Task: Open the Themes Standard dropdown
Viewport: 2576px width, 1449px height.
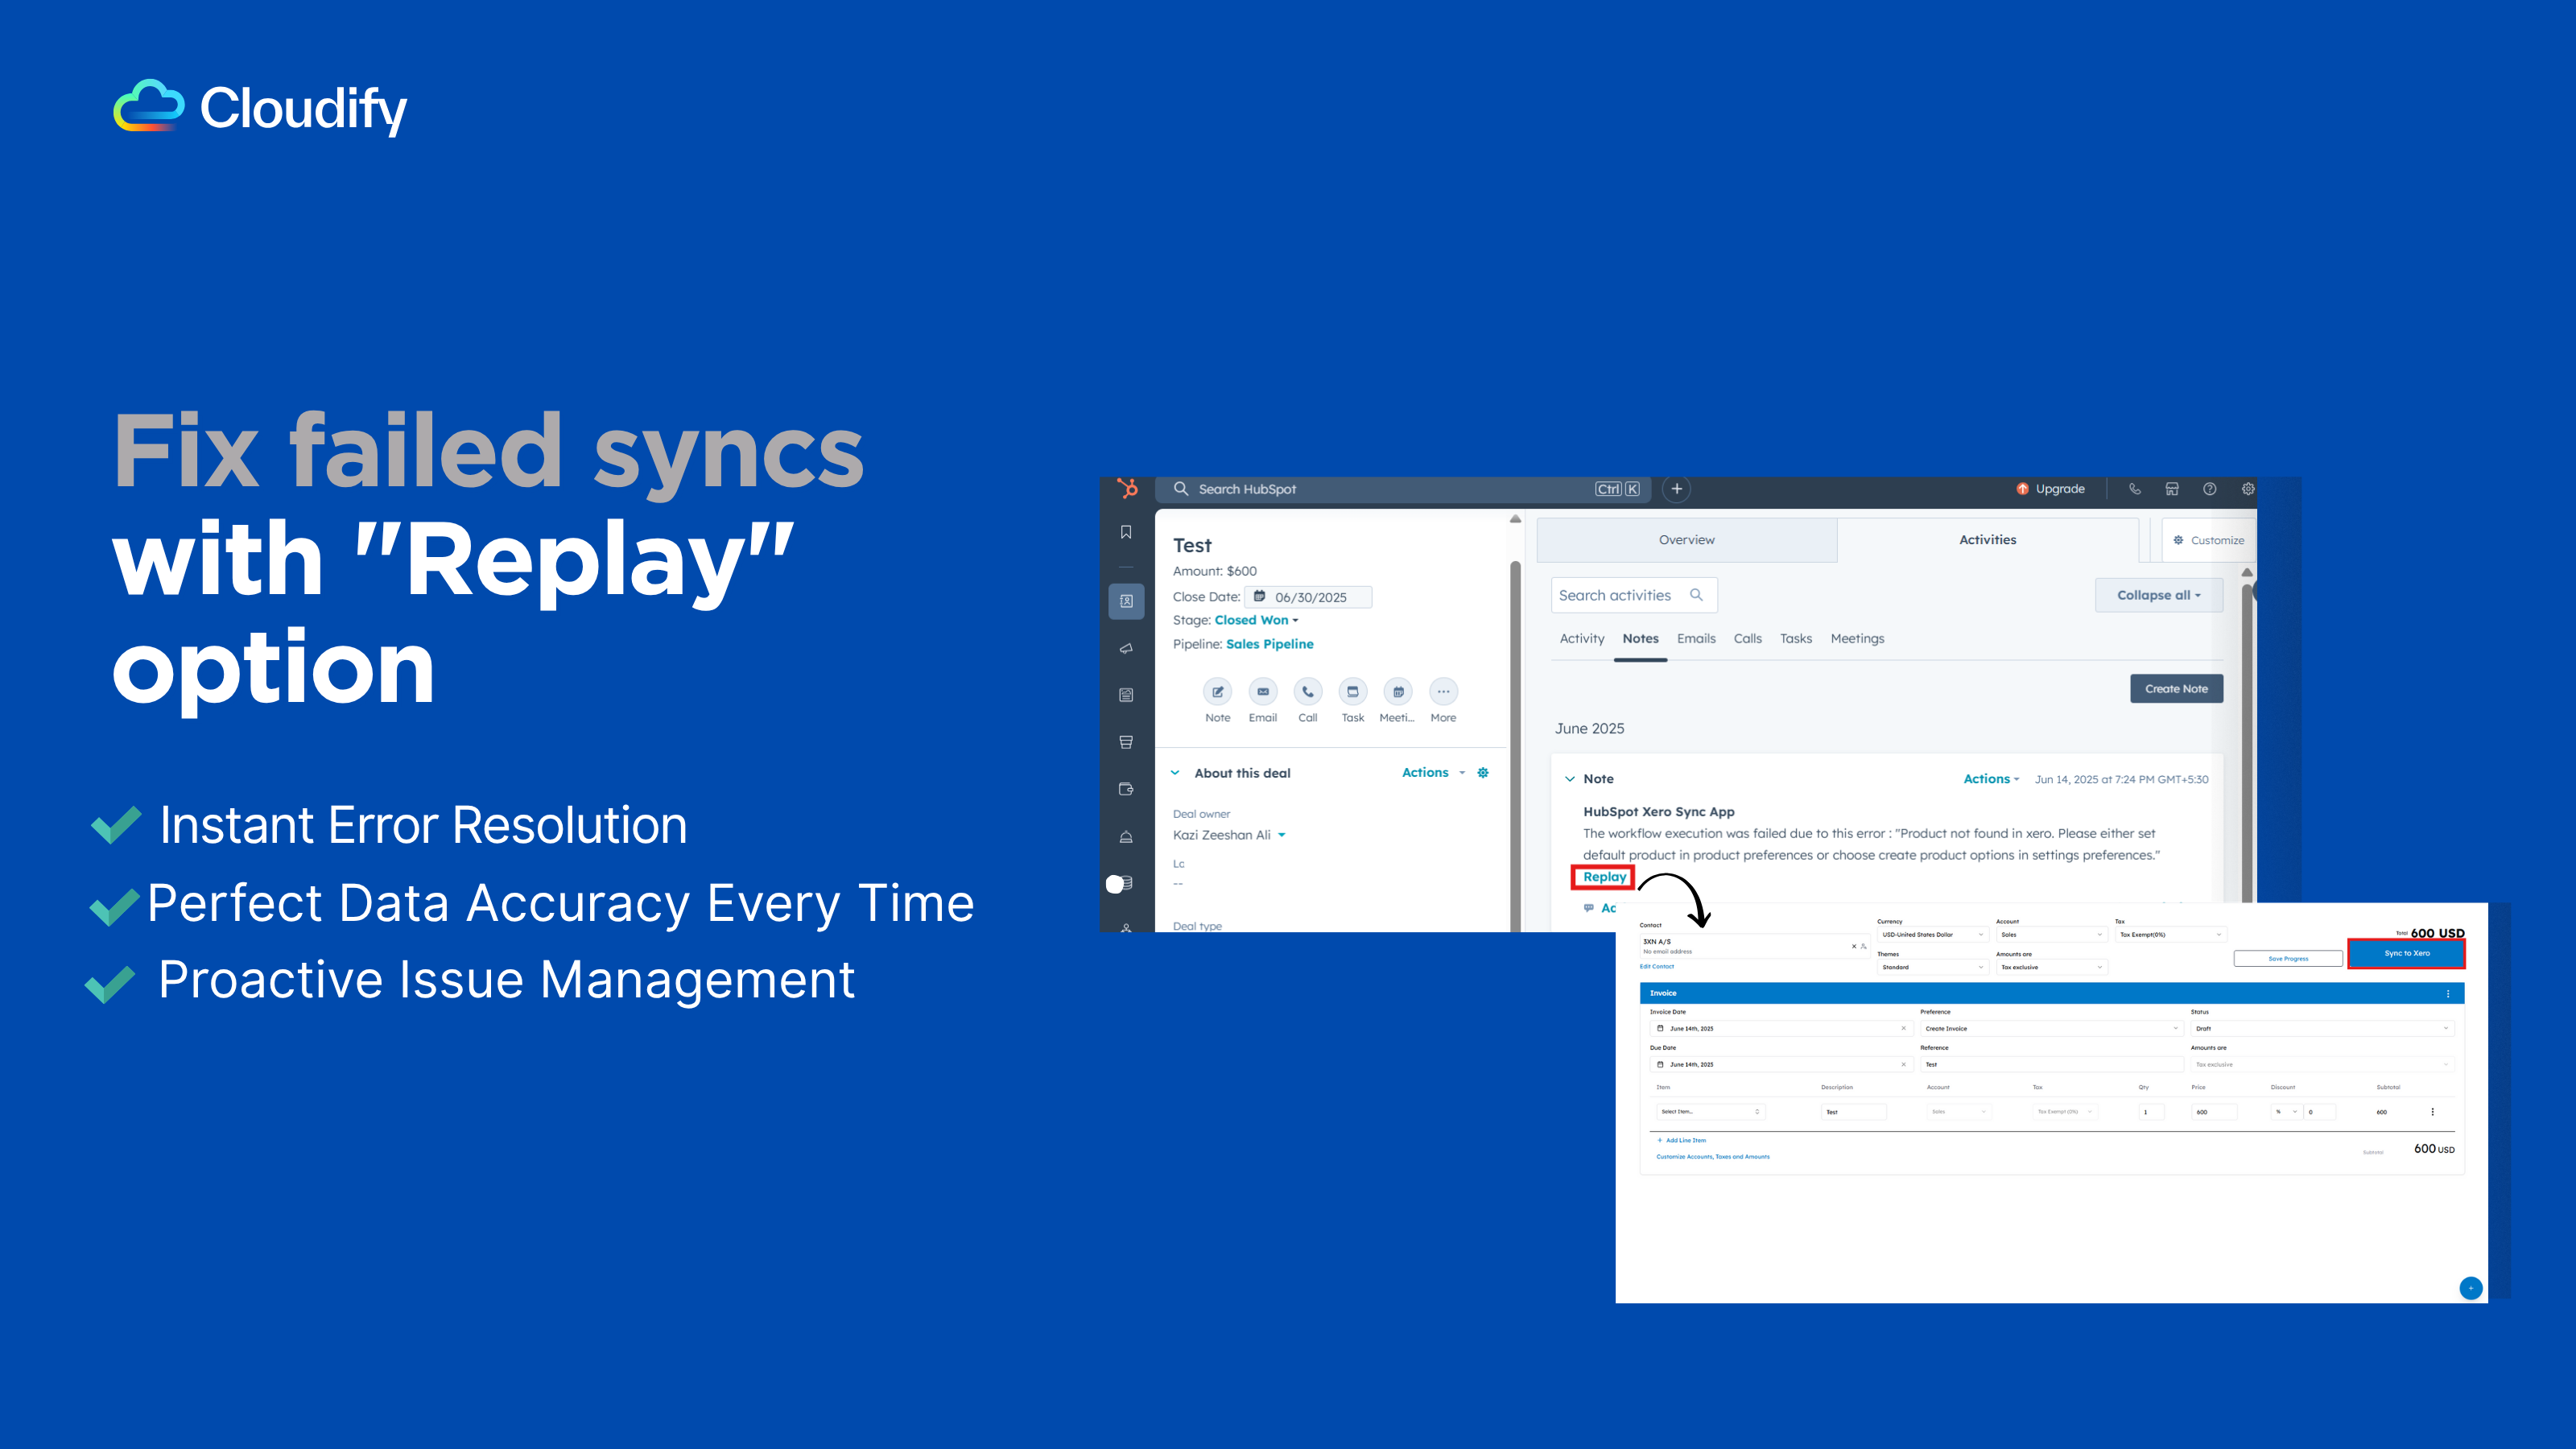Action: click(1932, 967)
